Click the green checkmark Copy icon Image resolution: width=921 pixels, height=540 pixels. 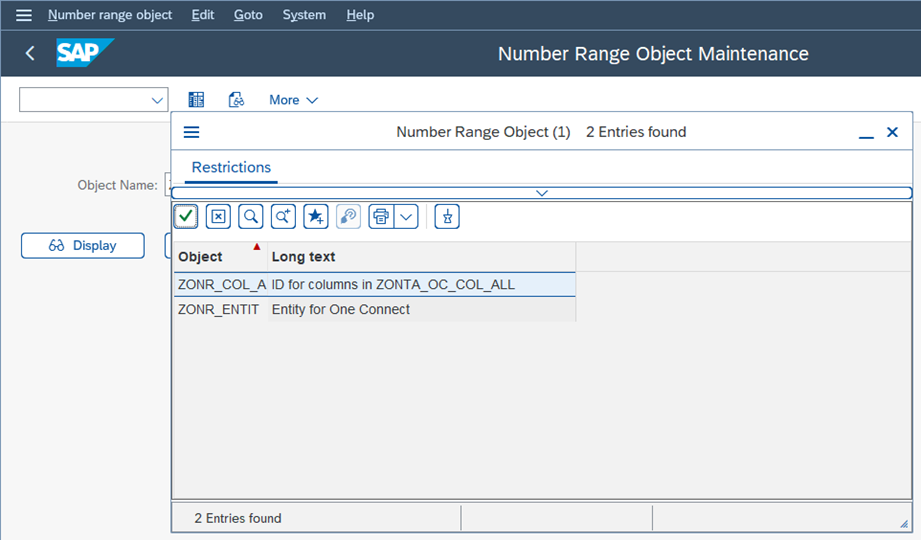coord(185,216)
